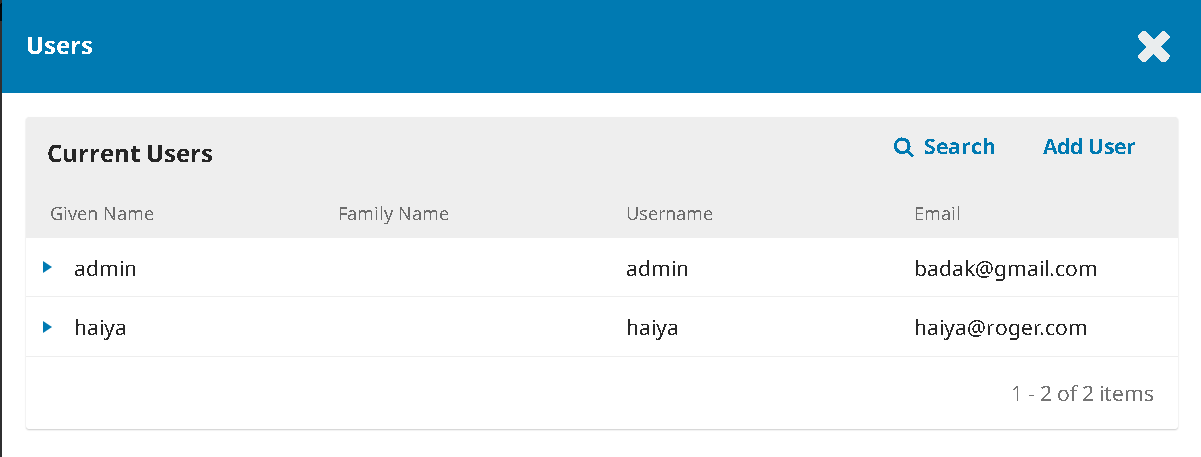Expand the haiya user row arrow
This screenshot has height=457, width=1201.
tap(47, 327)
